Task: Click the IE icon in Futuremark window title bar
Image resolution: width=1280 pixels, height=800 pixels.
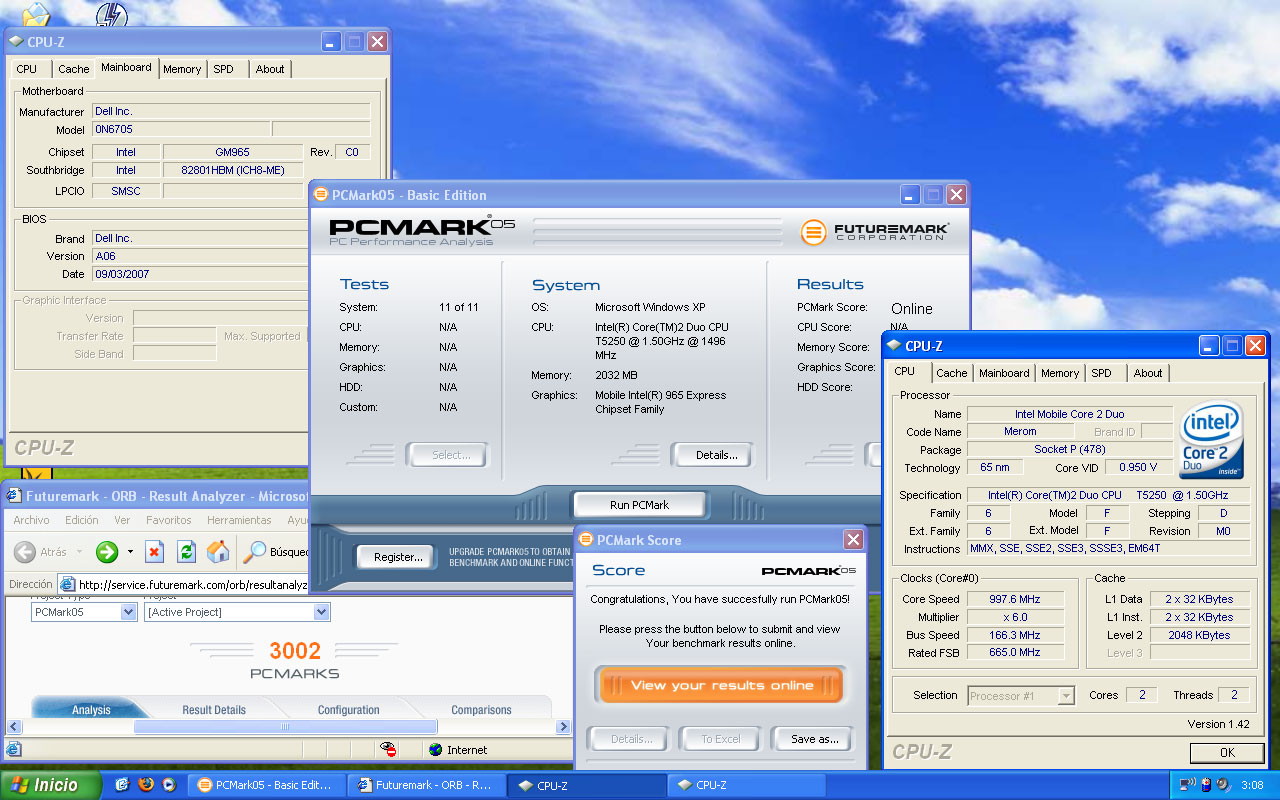Action: 14,496
